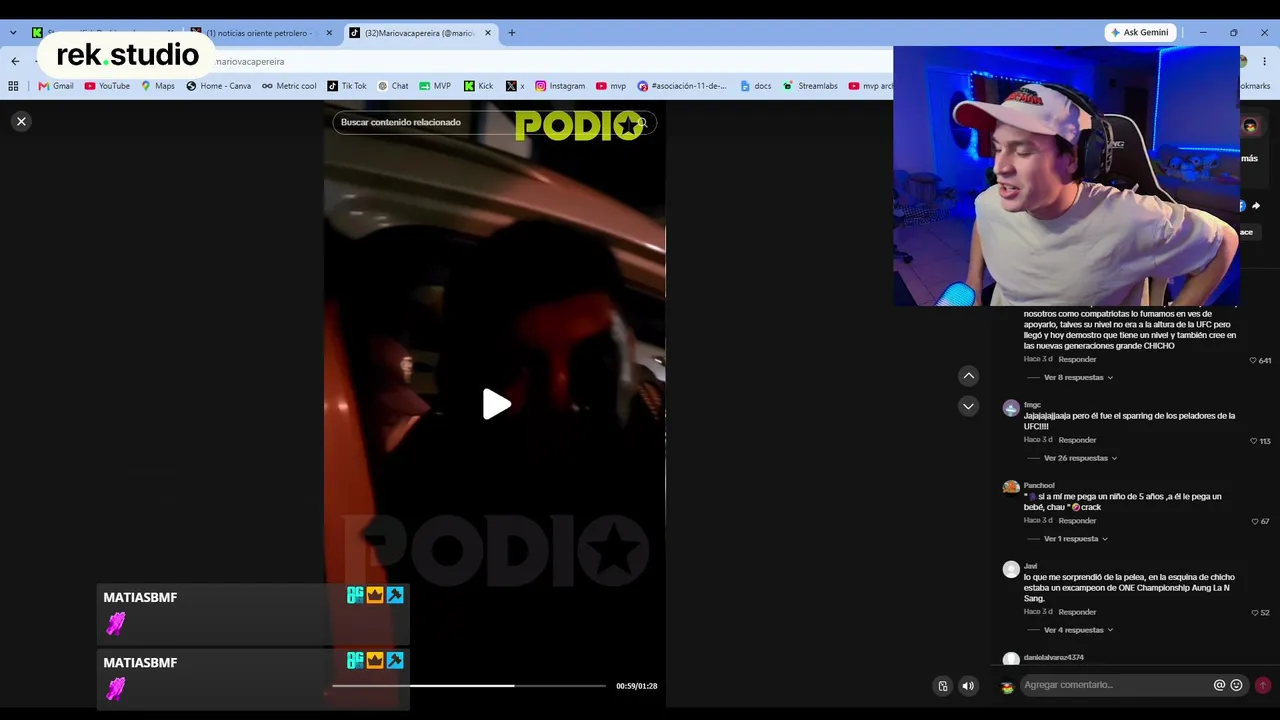This screenshot has height=720, width=1280.
Task: Close the Mariovacapereira TikTok tab
Action: tap(488, 33)
